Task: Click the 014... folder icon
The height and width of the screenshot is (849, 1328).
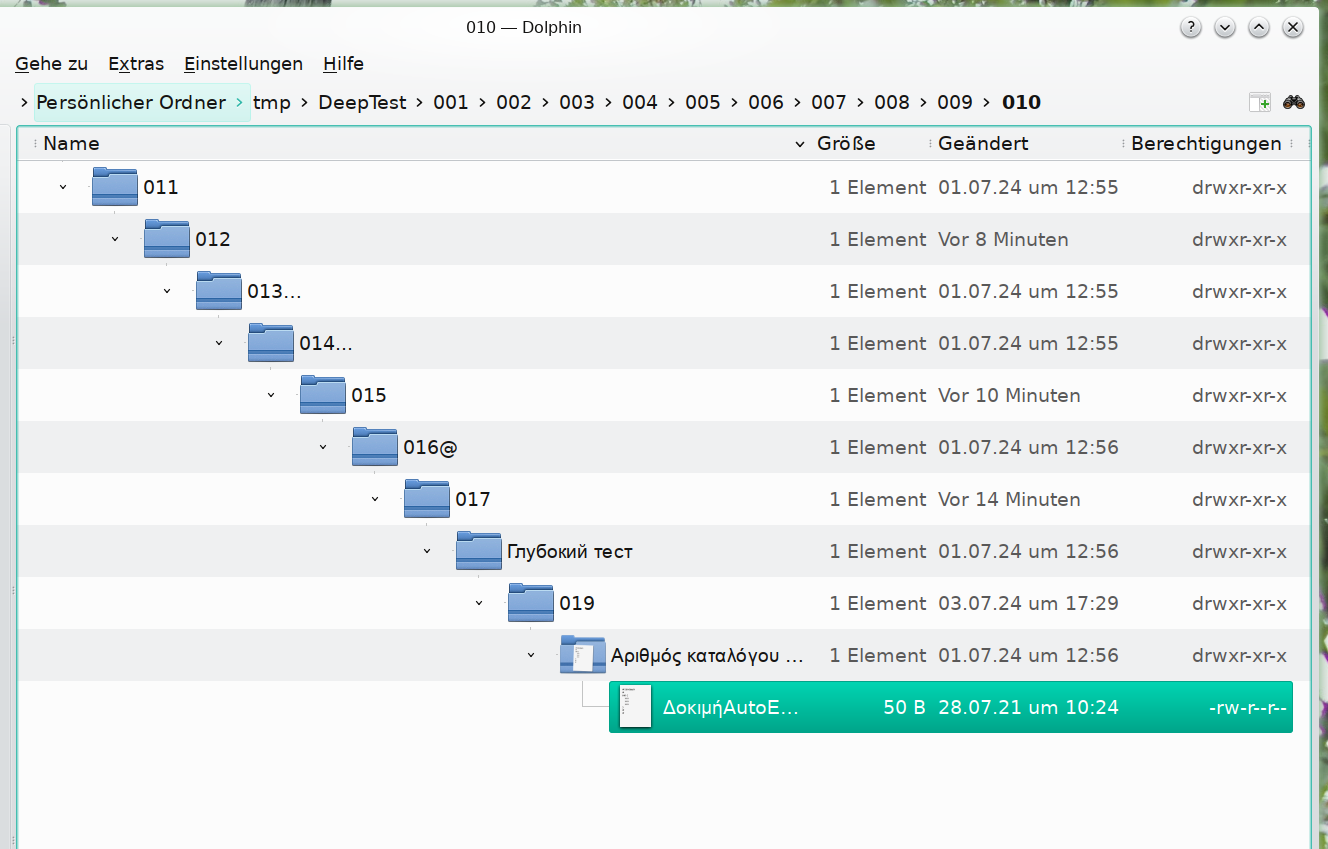Action: click(271, 343)
